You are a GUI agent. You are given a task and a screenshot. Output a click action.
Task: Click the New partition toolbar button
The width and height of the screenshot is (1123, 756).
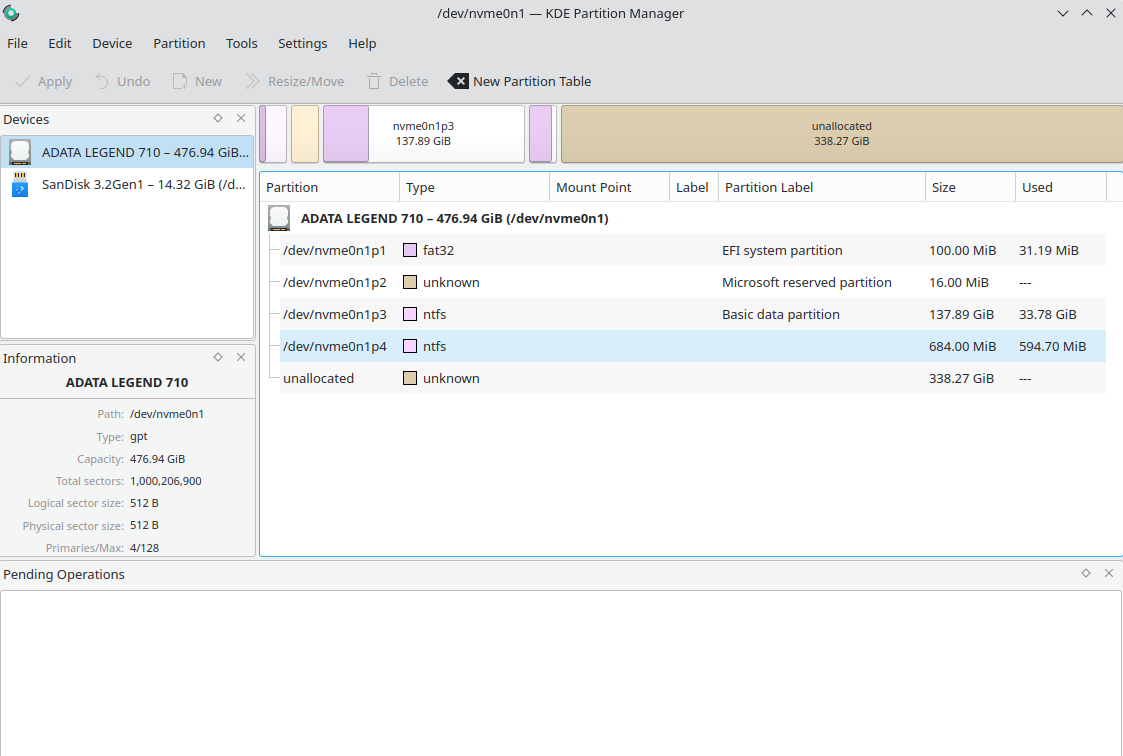click(197, 82)
